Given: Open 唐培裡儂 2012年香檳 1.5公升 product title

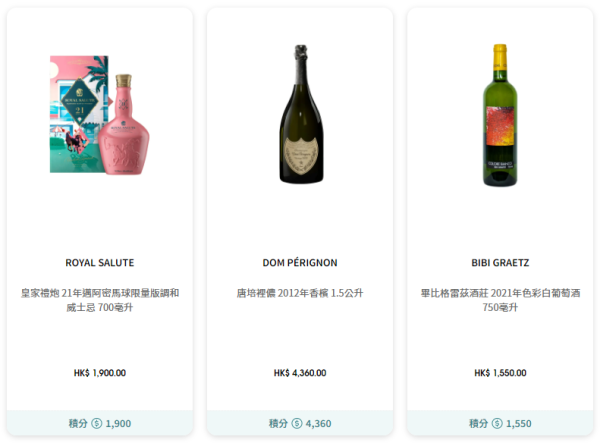Looking at the screenshot, I should click(300, 293).
